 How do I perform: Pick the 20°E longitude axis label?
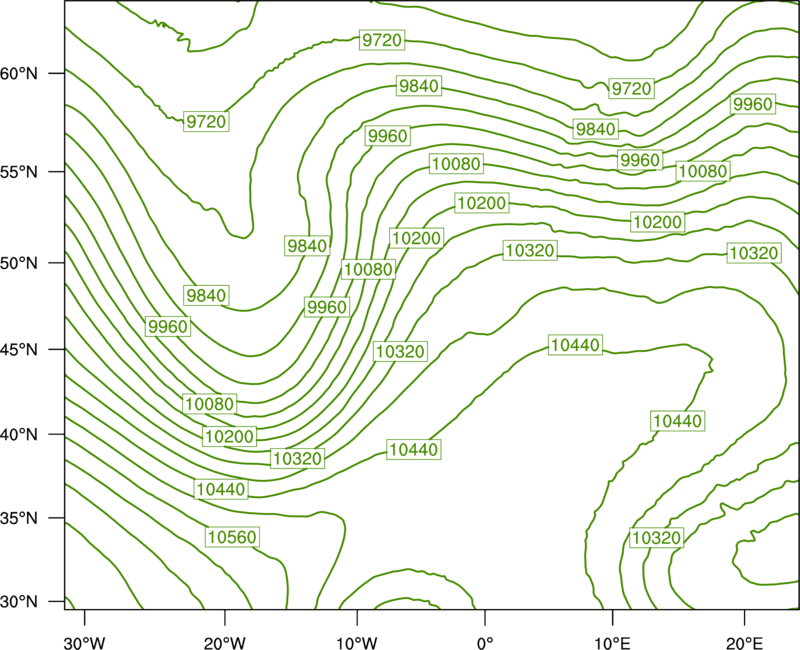pos(744,643)
